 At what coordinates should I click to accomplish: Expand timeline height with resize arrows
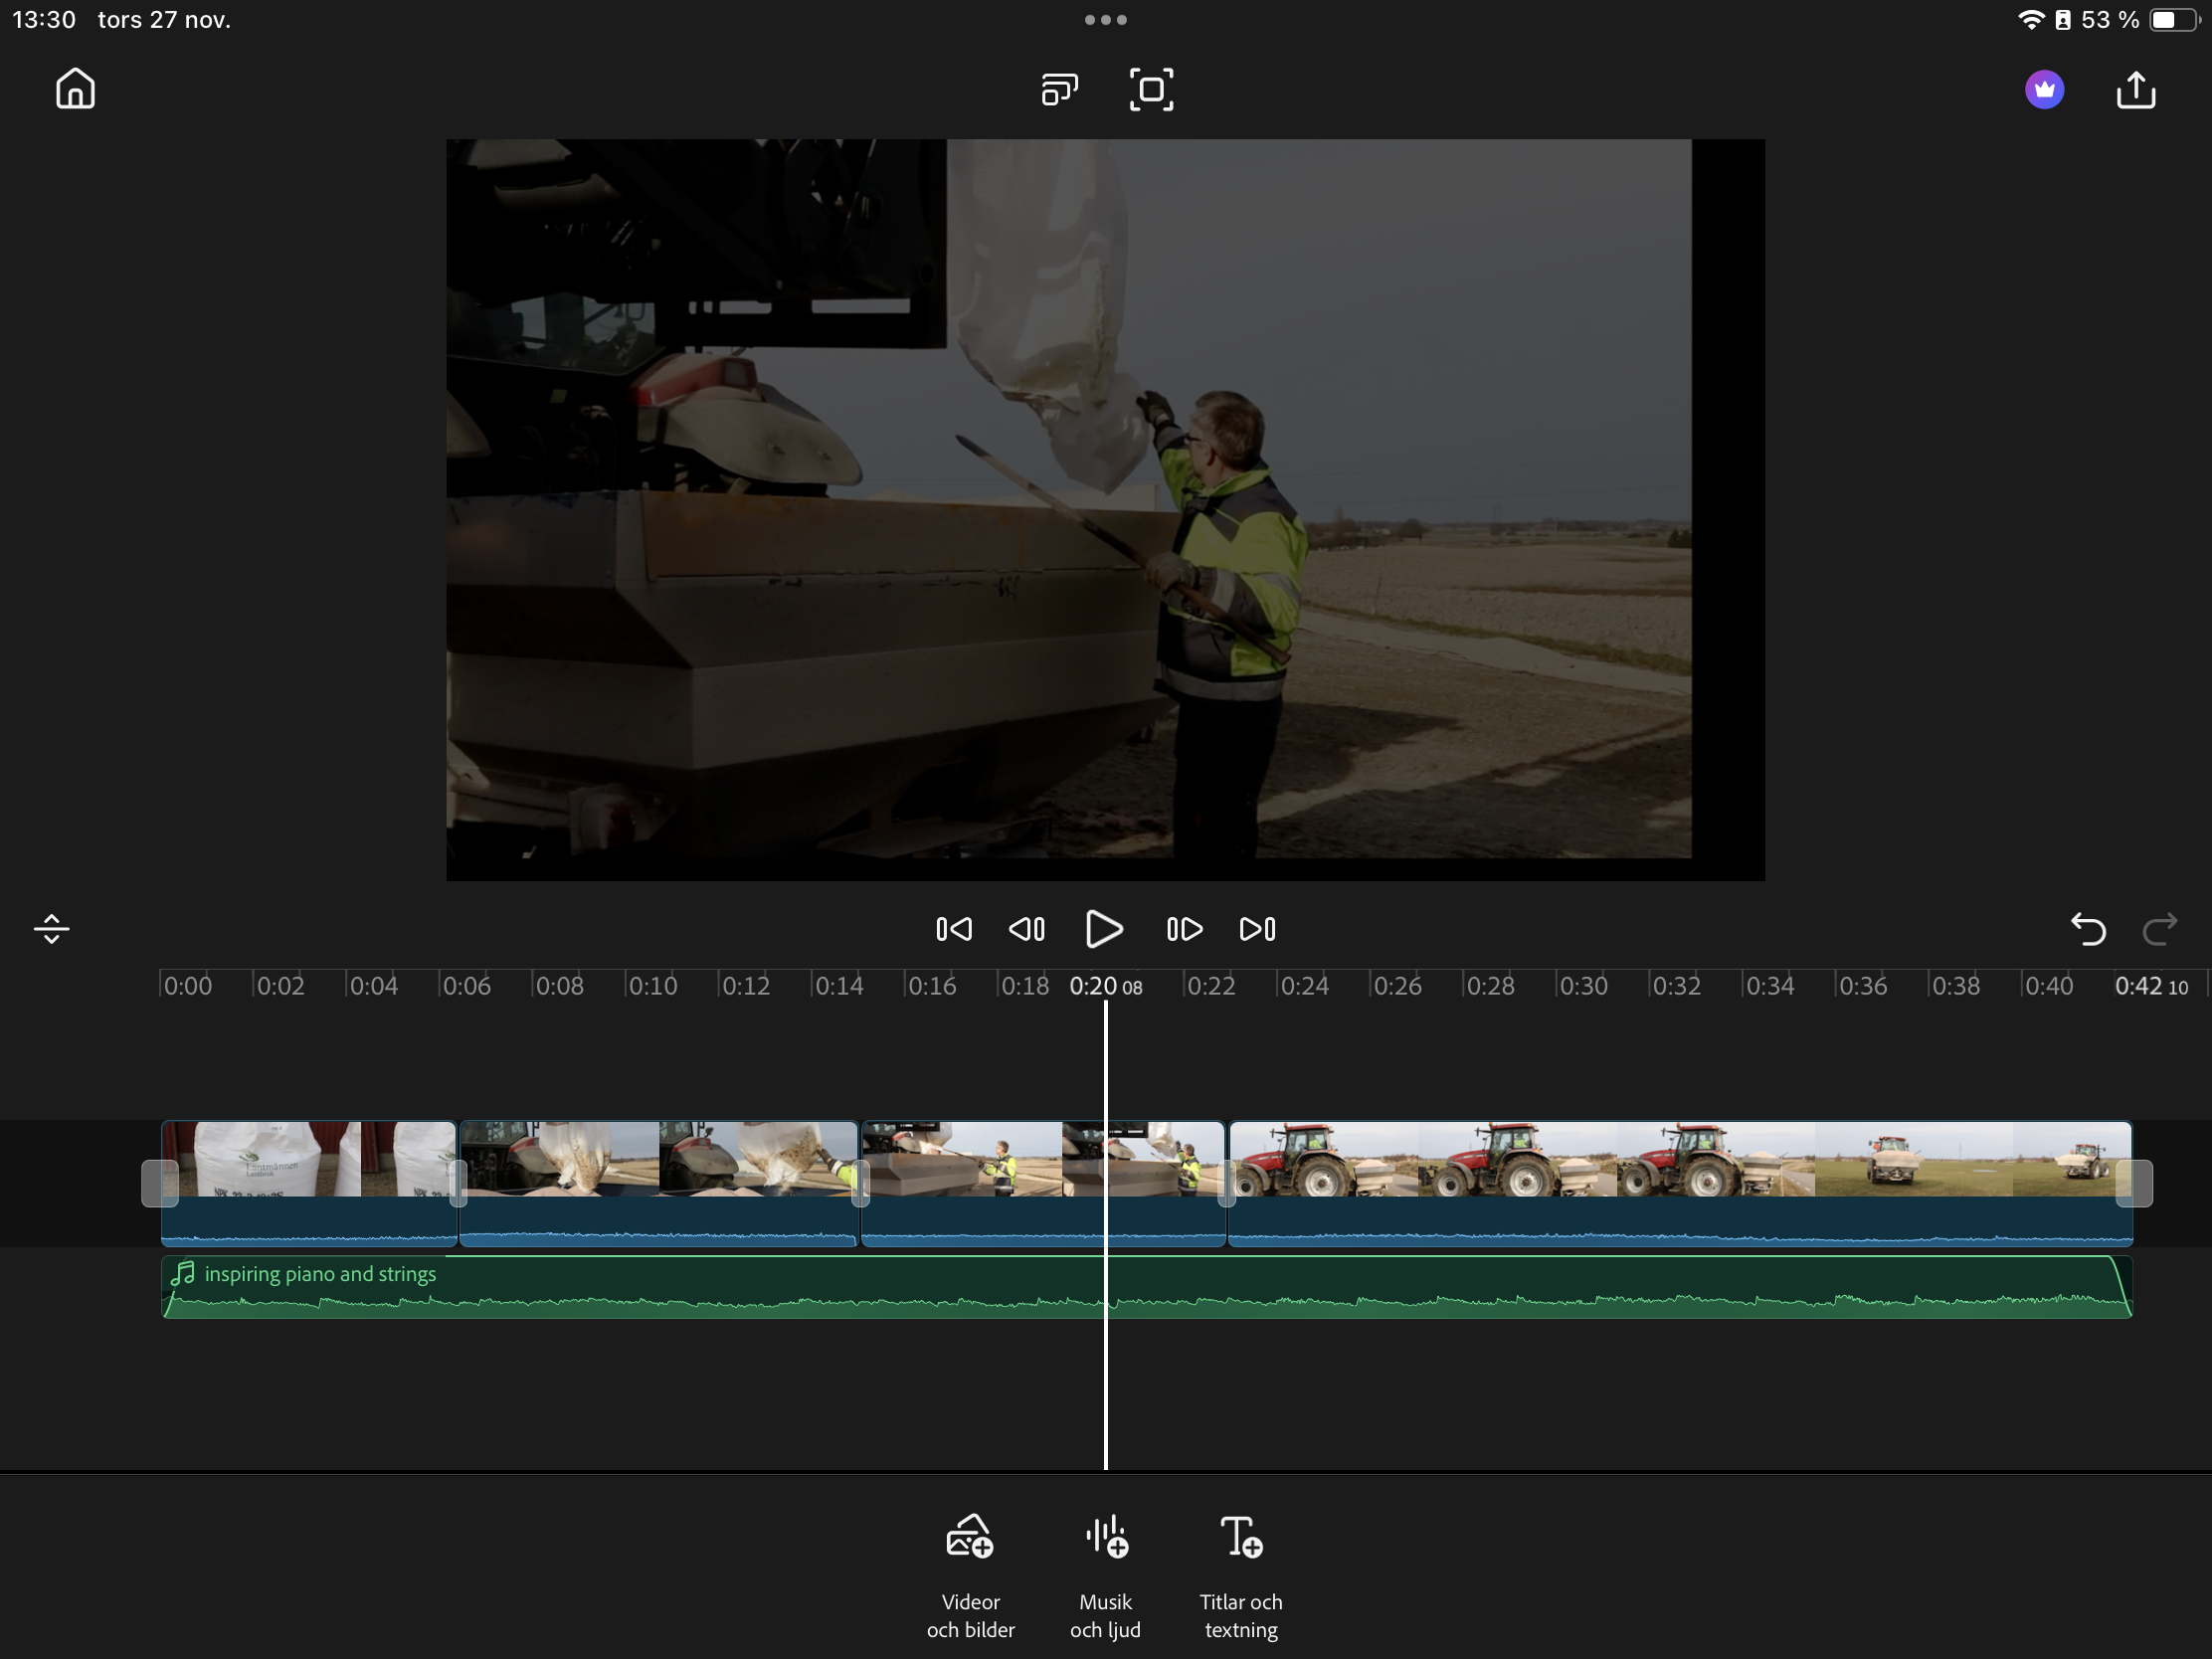(x=51, y=929)
